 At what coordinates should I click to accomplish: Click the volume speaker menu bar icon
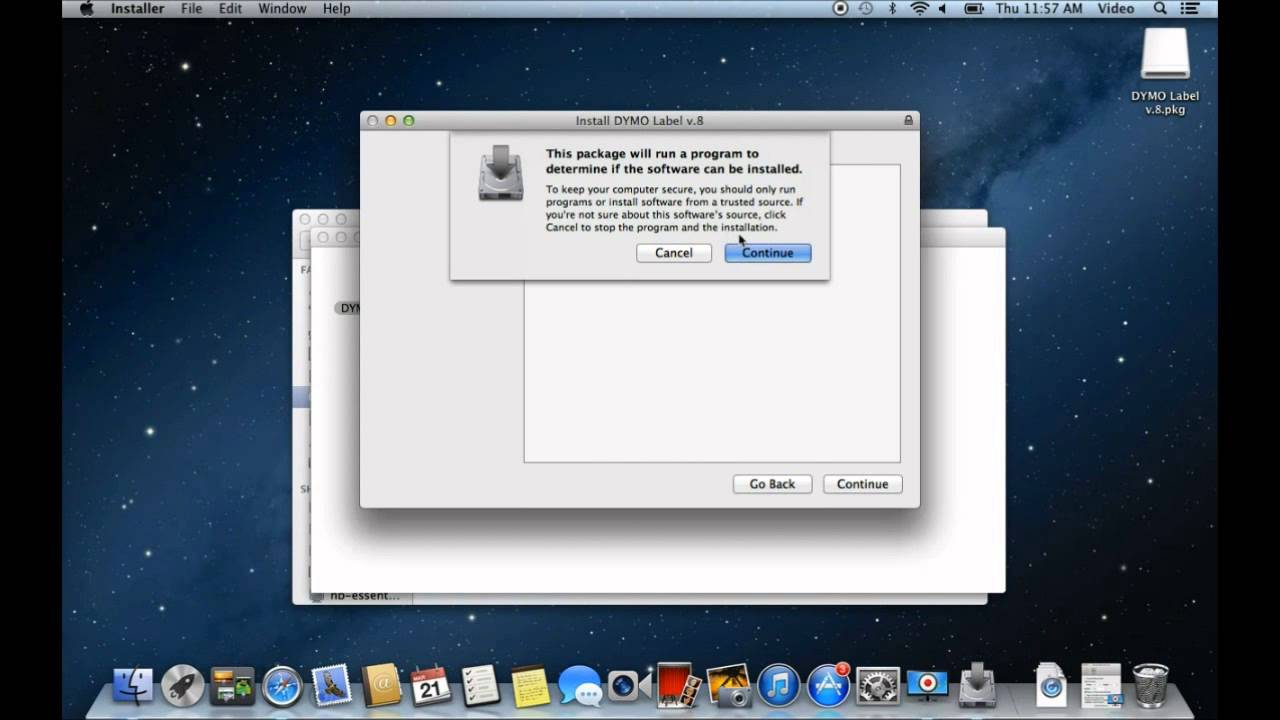[943, 9]
